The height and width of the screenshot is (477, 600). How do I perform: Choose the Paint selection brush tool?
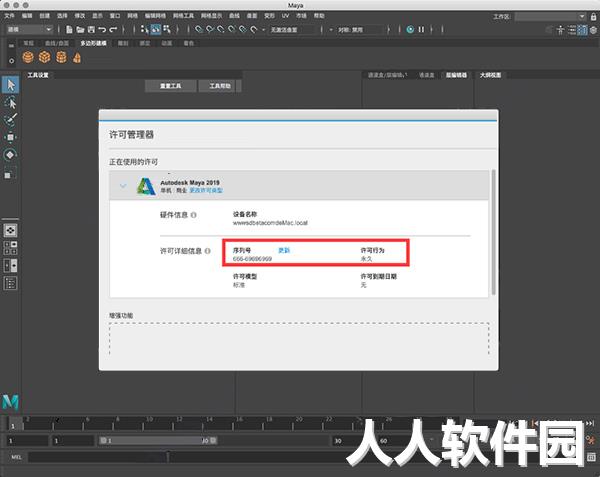[10, 120]
